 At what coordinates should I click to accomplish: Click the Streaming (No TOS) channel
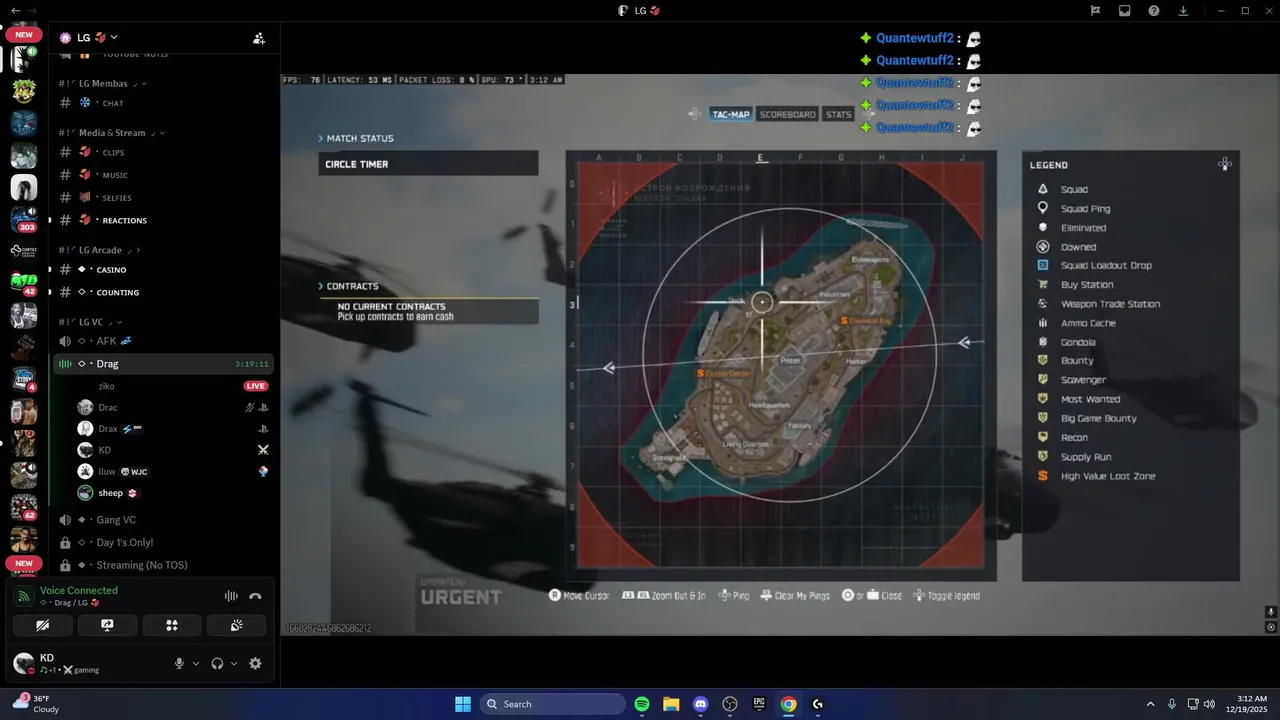(x=163, y=565)
